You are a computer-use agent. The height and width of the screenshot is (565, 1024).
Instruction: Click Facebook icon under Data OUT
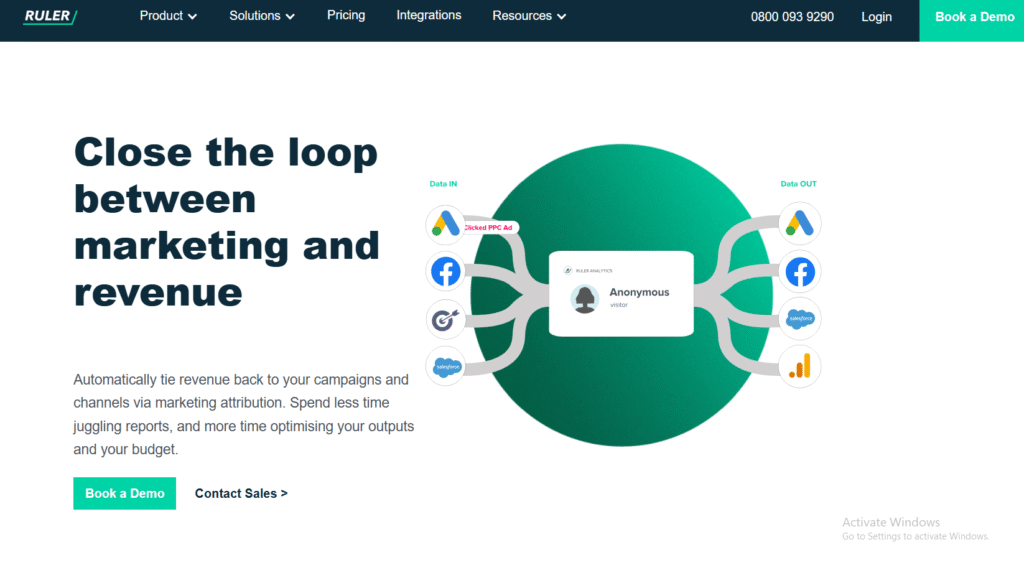[800, 271]
